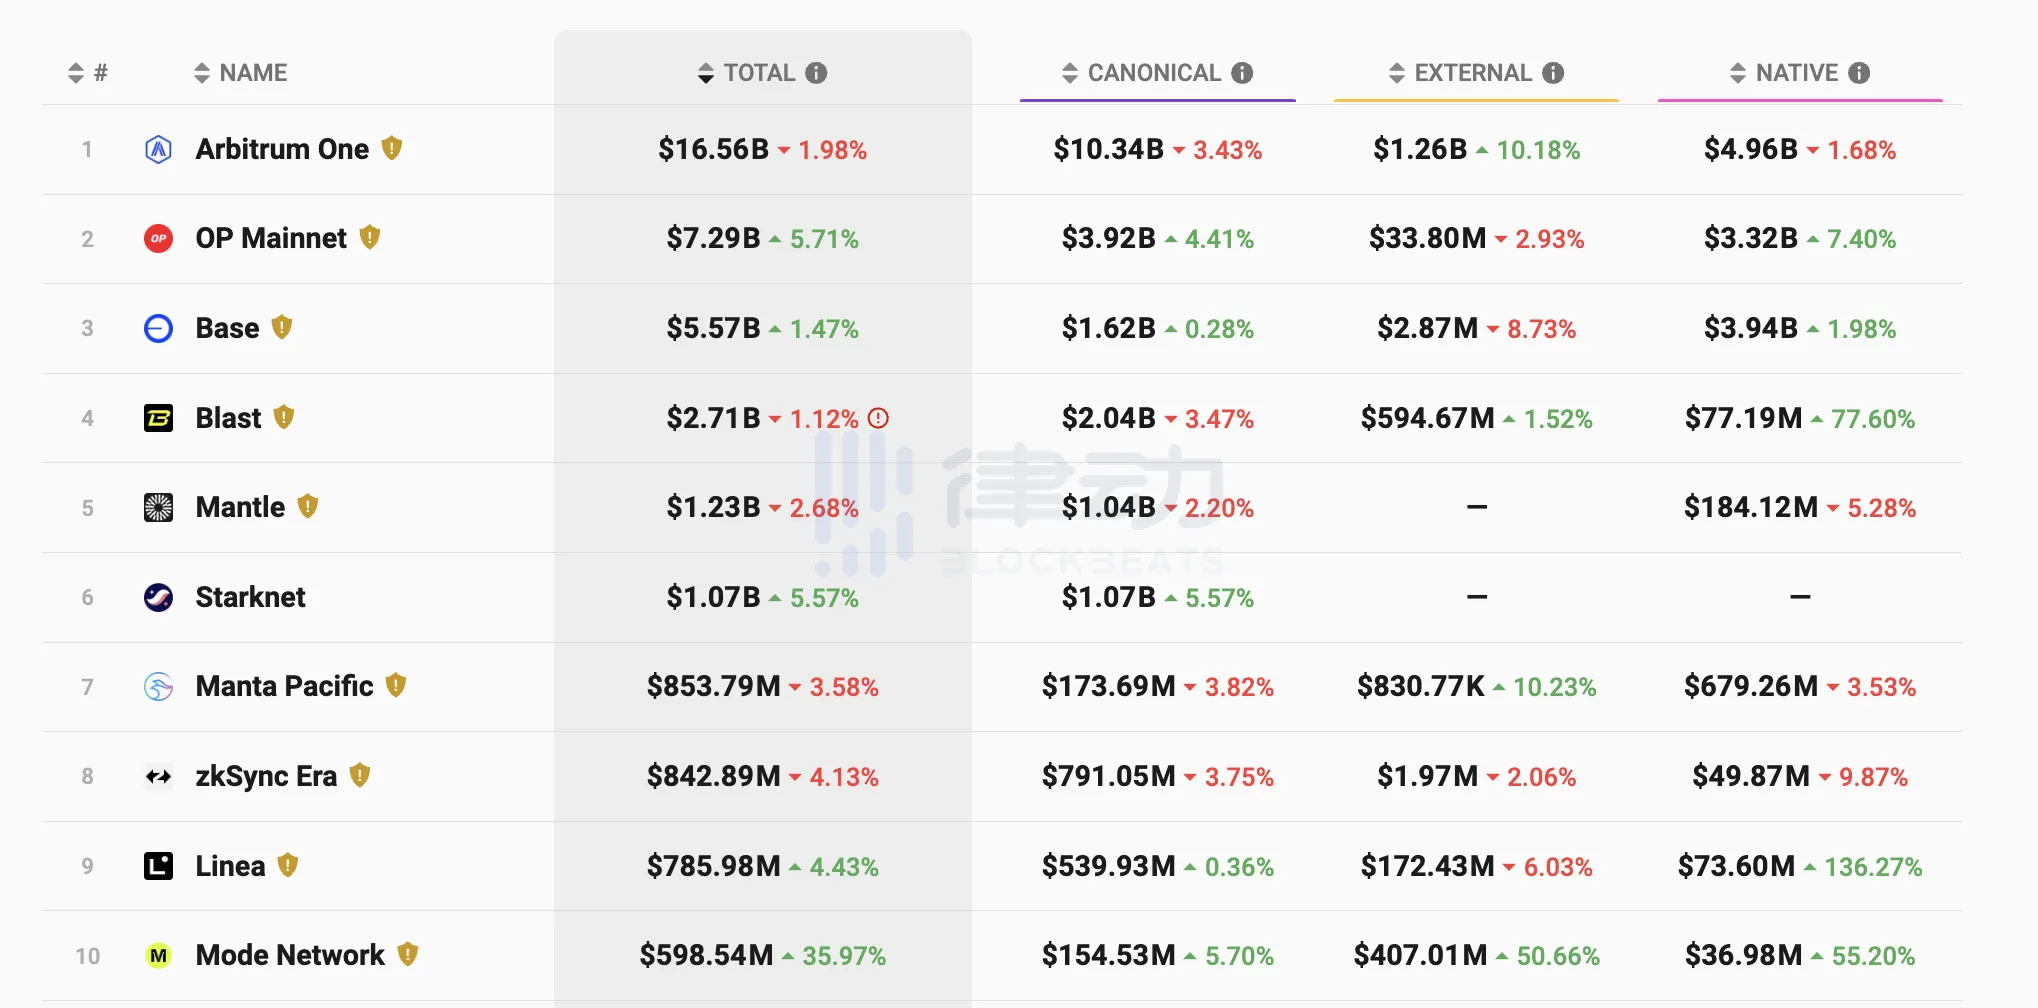Click Mantle canonical value $1.04B
Screen dimensions: 2038x1008
click(x=1108, y=508)
